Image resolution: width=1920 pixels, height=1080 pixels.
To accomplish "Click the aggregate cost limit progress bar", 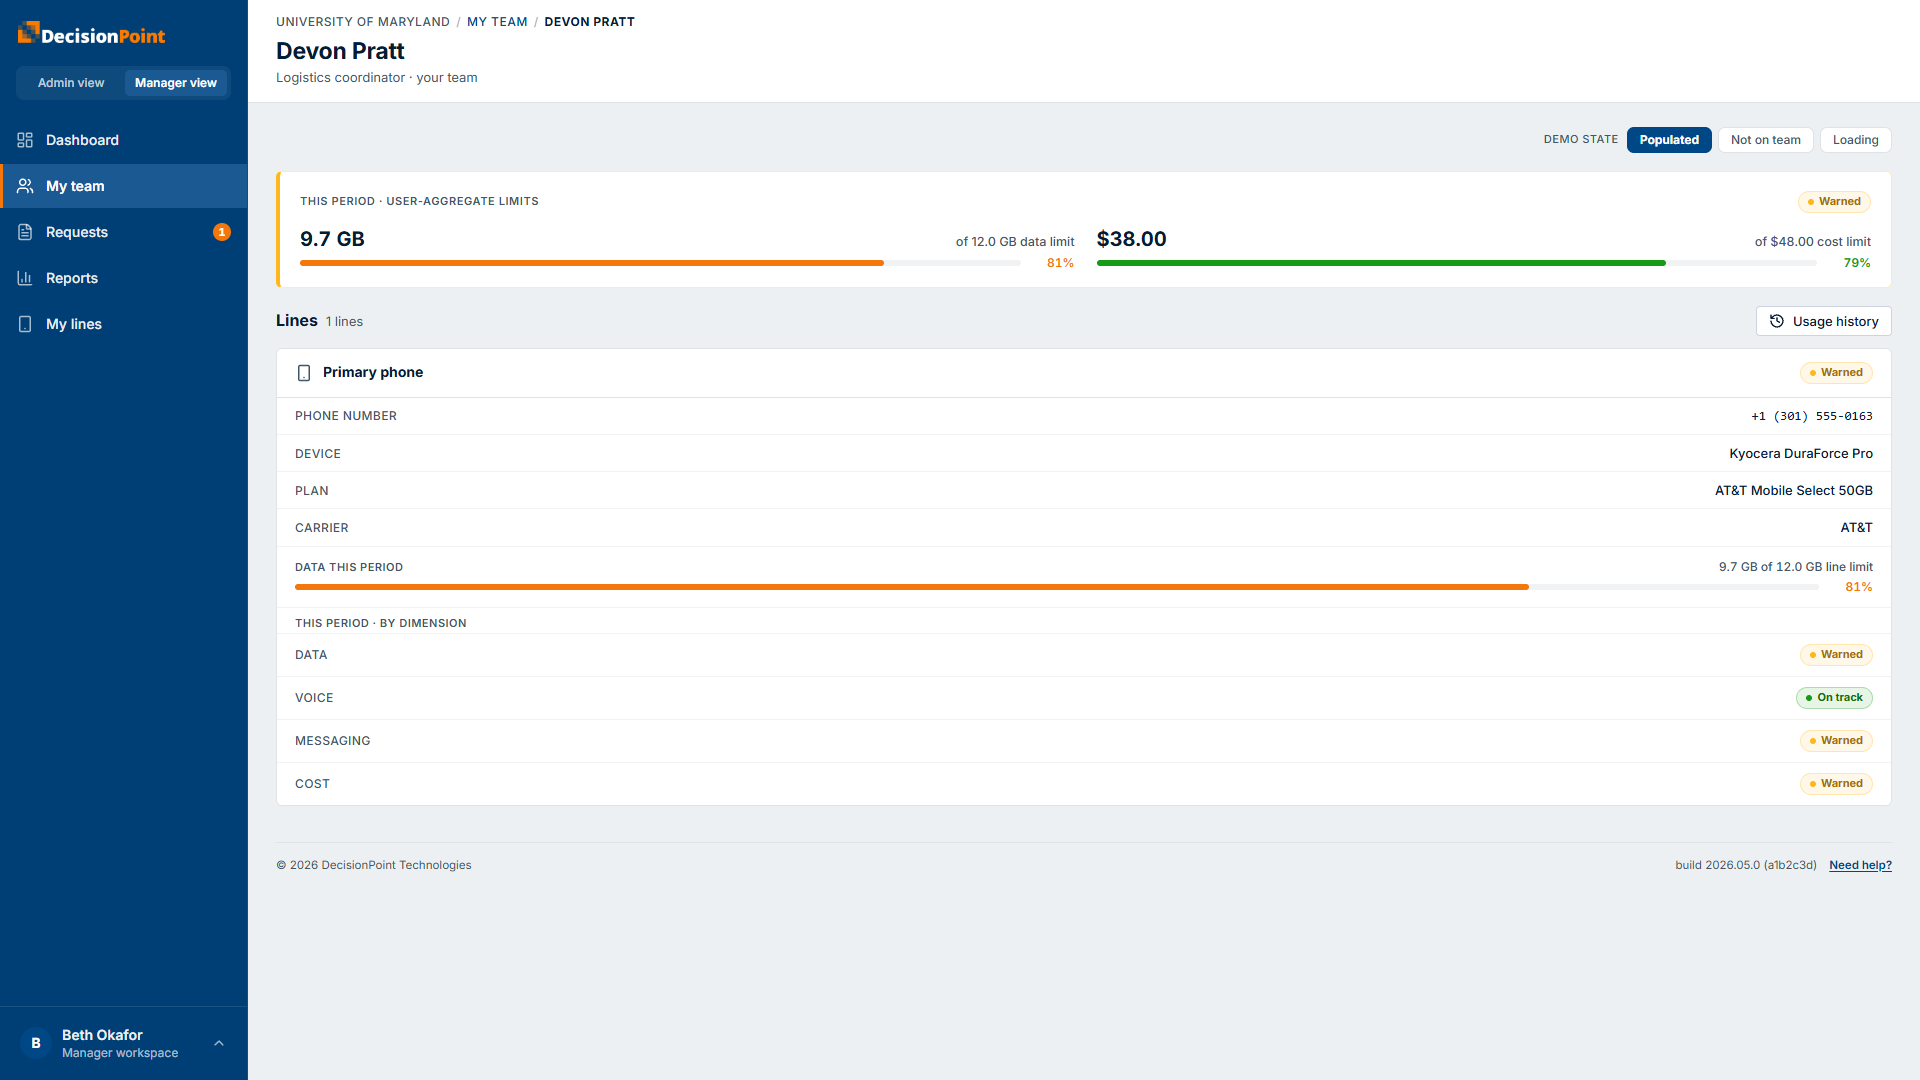I will coord(1457,263).
